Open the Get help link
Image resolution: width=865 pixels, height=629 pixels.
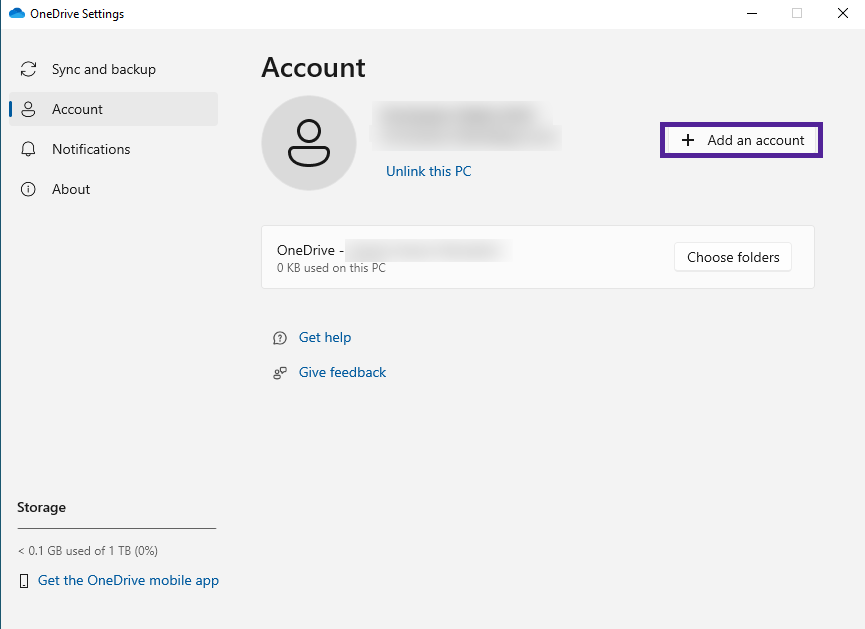325,338
